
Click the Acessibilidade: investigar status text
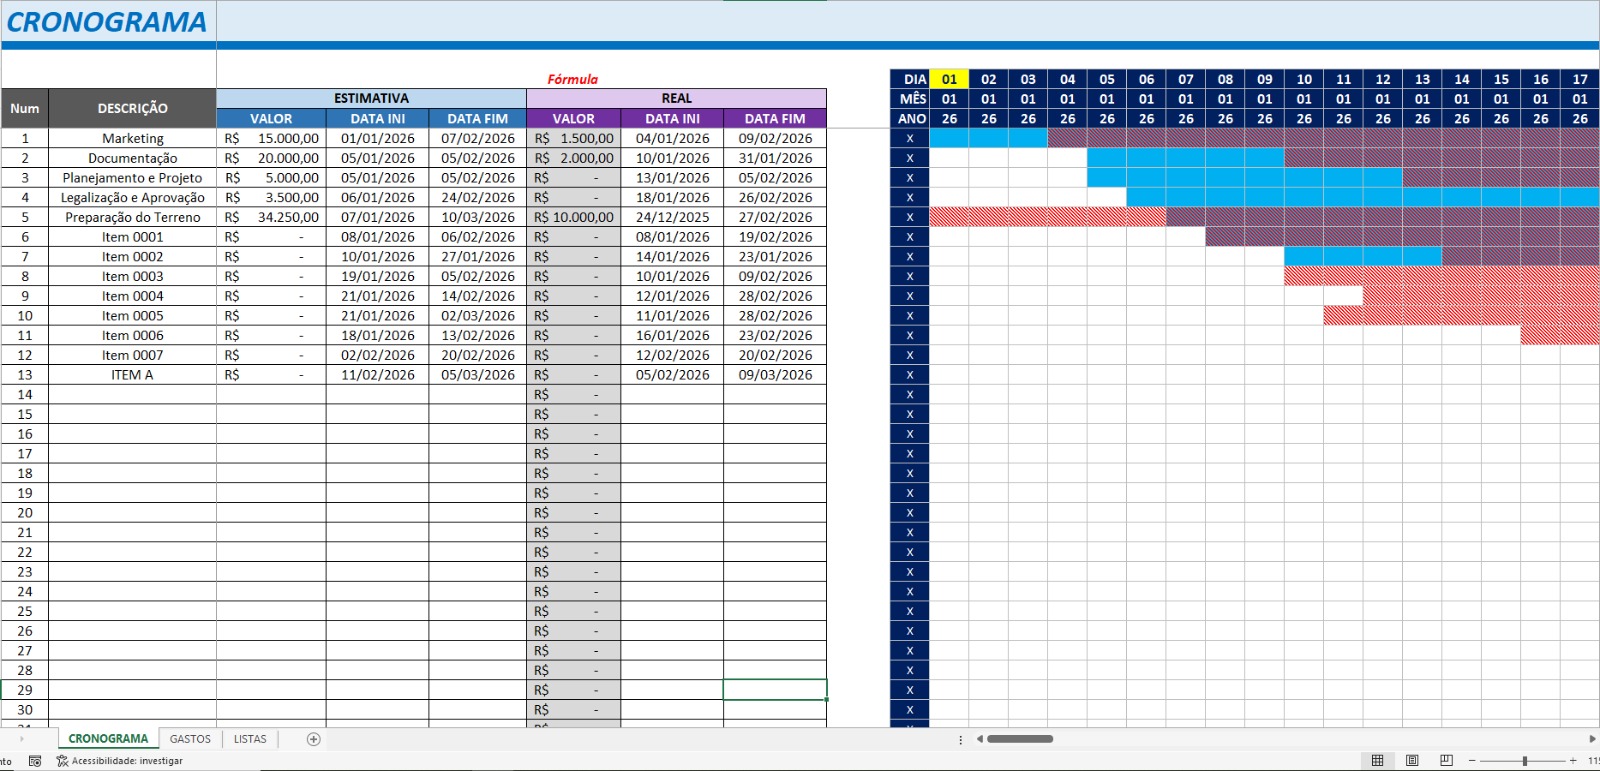(x=127, y=761)
